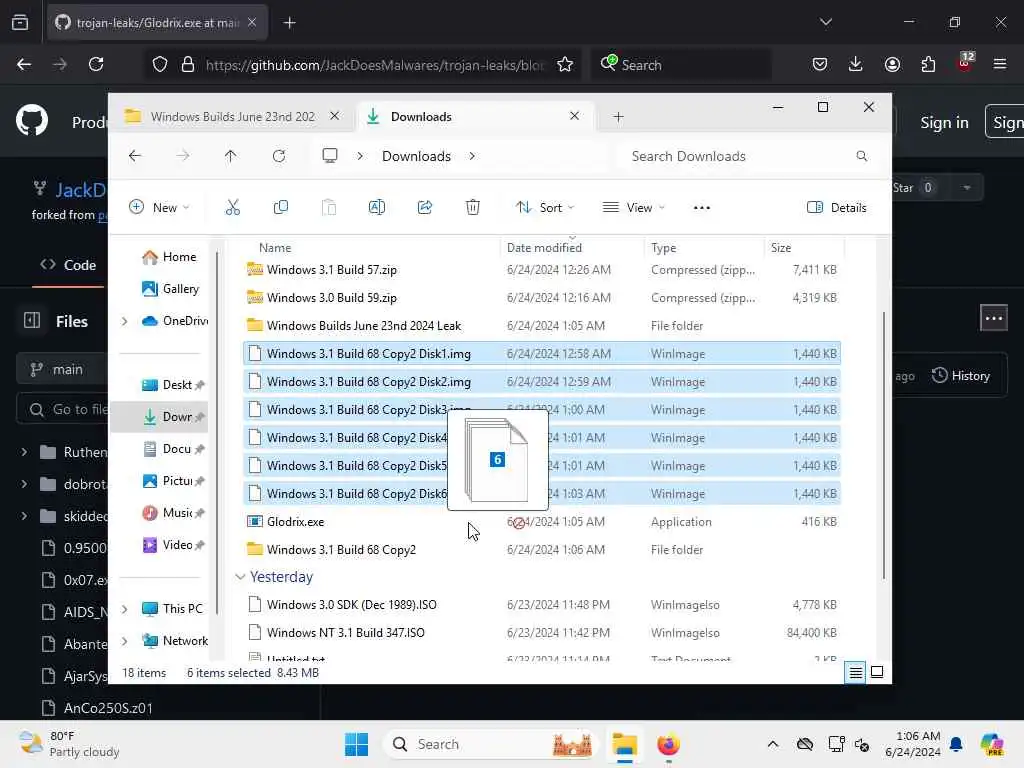Image resolution: width=1024 pixels, height=768 pixels.
Task: Go back in File Explorer
Action: 135,156
